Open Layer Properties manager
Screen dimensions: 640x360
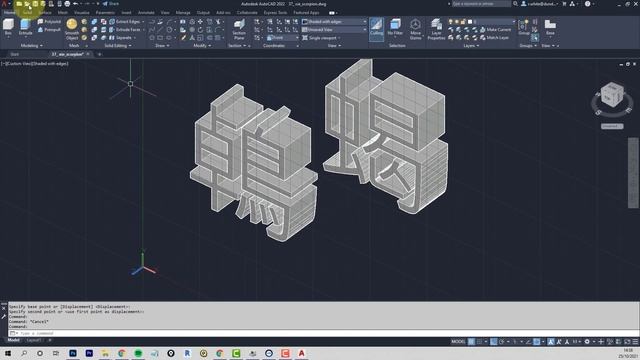coord(436,29)
